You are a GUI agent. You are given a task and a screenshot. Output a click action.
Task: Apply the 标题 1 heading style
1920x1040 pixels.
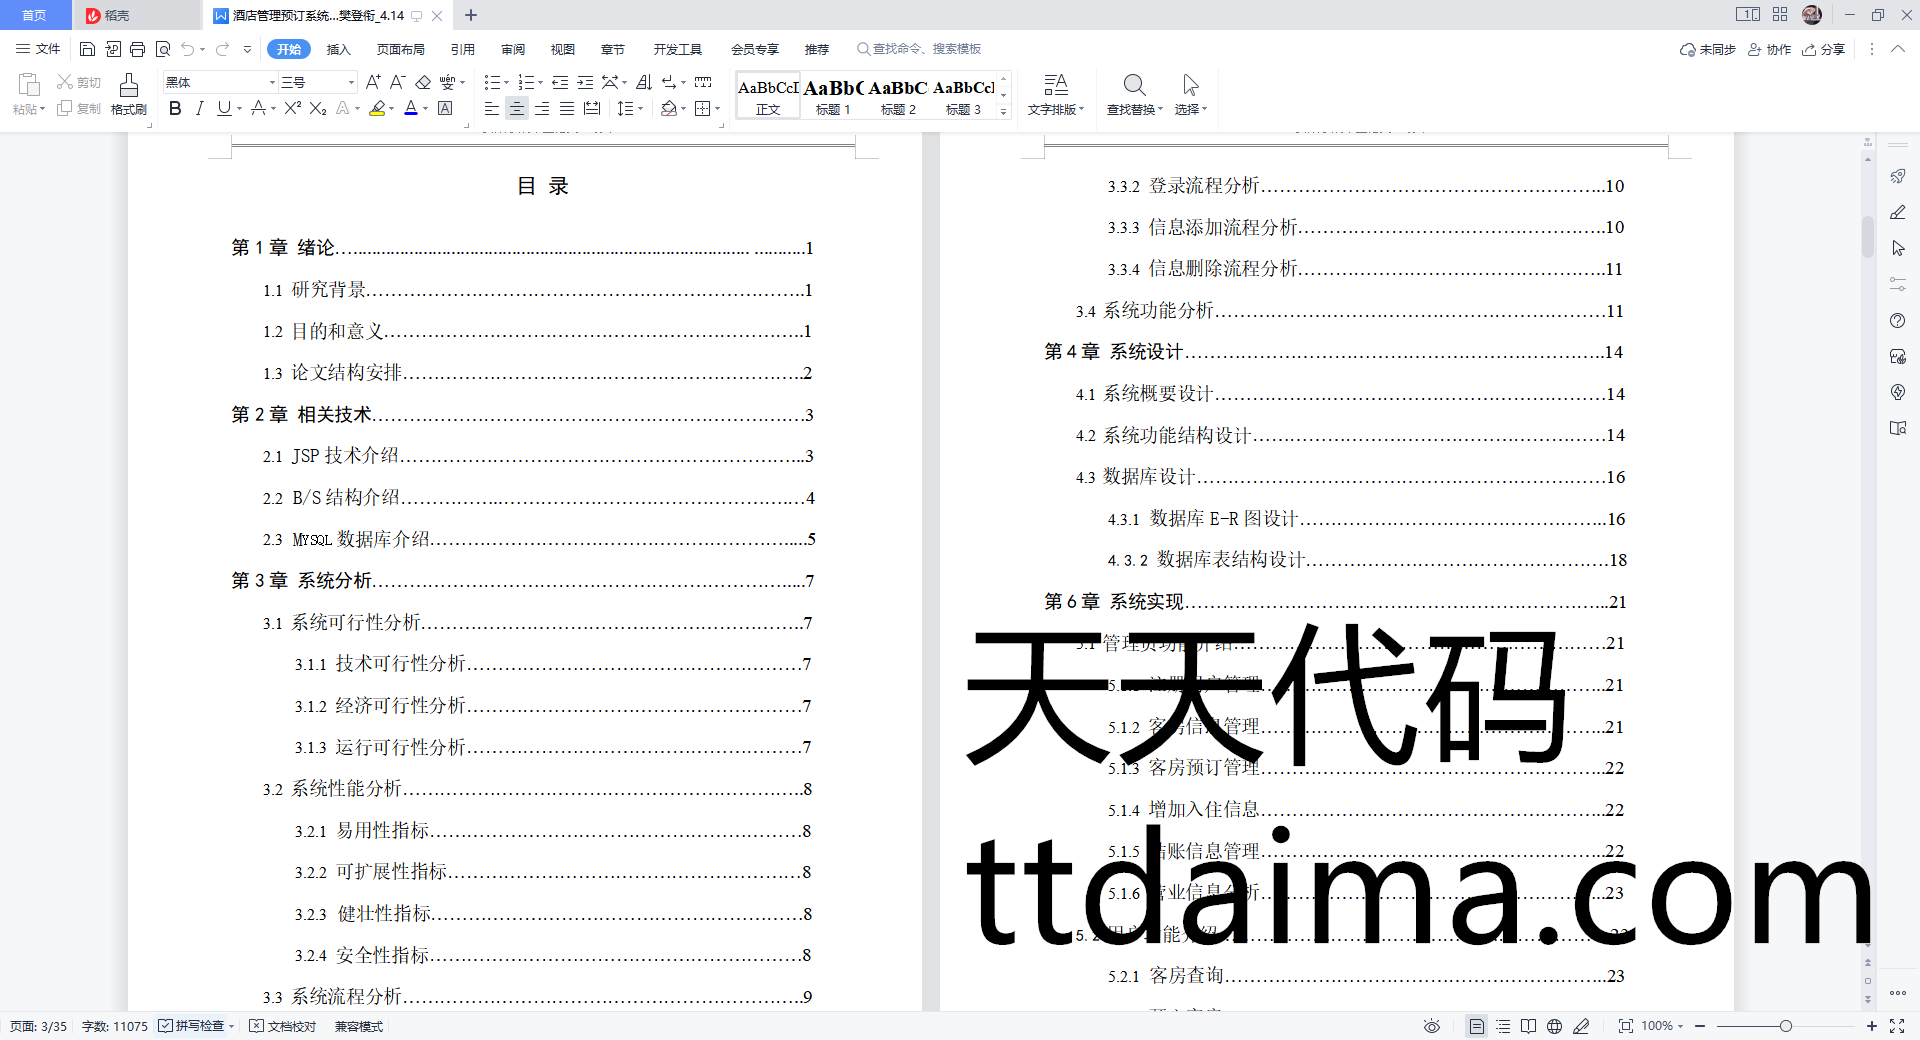(833, 96)
